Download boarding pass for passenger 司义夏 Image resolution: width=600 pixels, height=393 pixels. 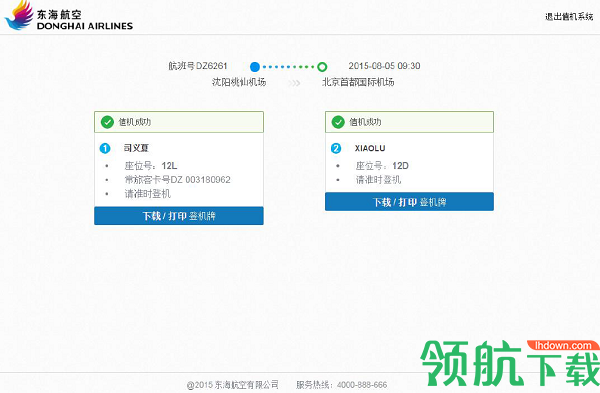pos(179,216)
